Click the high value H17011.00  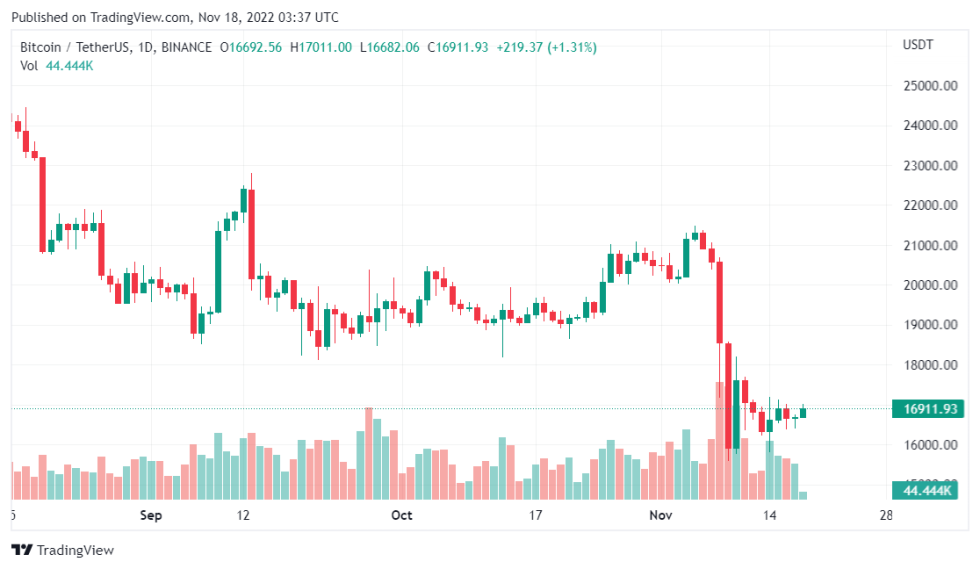tap(321, 47)
